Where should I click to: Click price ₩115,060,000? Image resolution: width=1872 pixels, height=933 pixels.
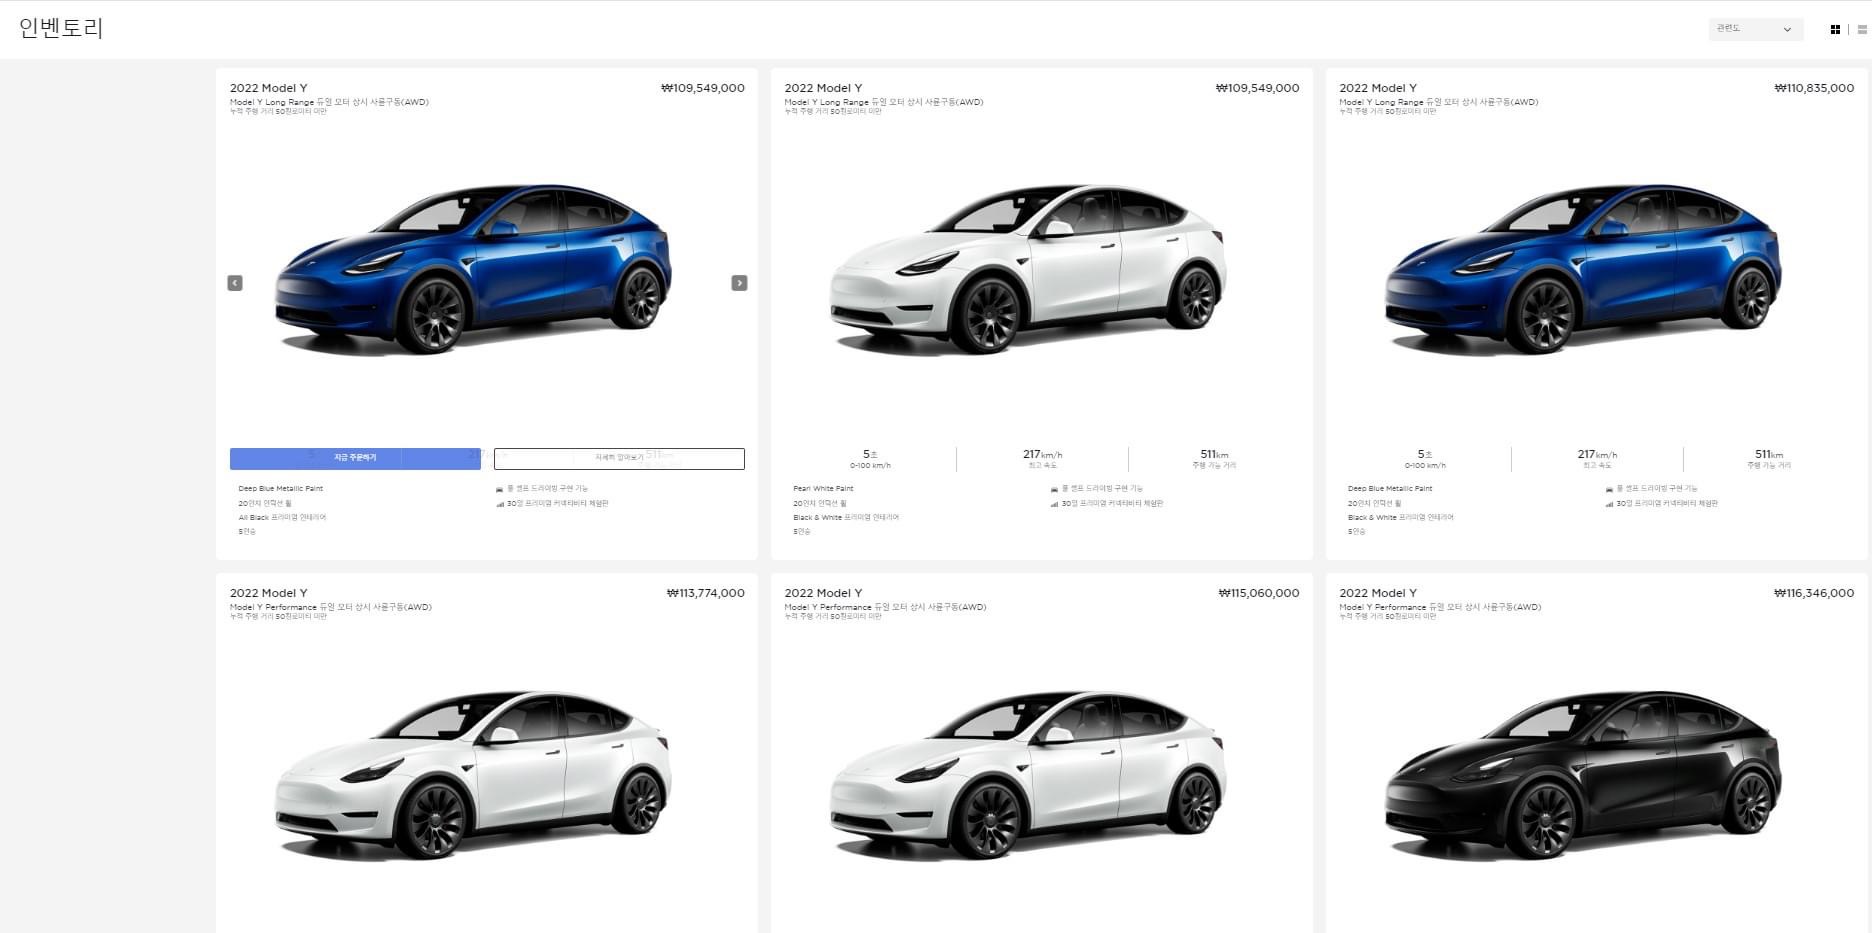point(1259,593)
